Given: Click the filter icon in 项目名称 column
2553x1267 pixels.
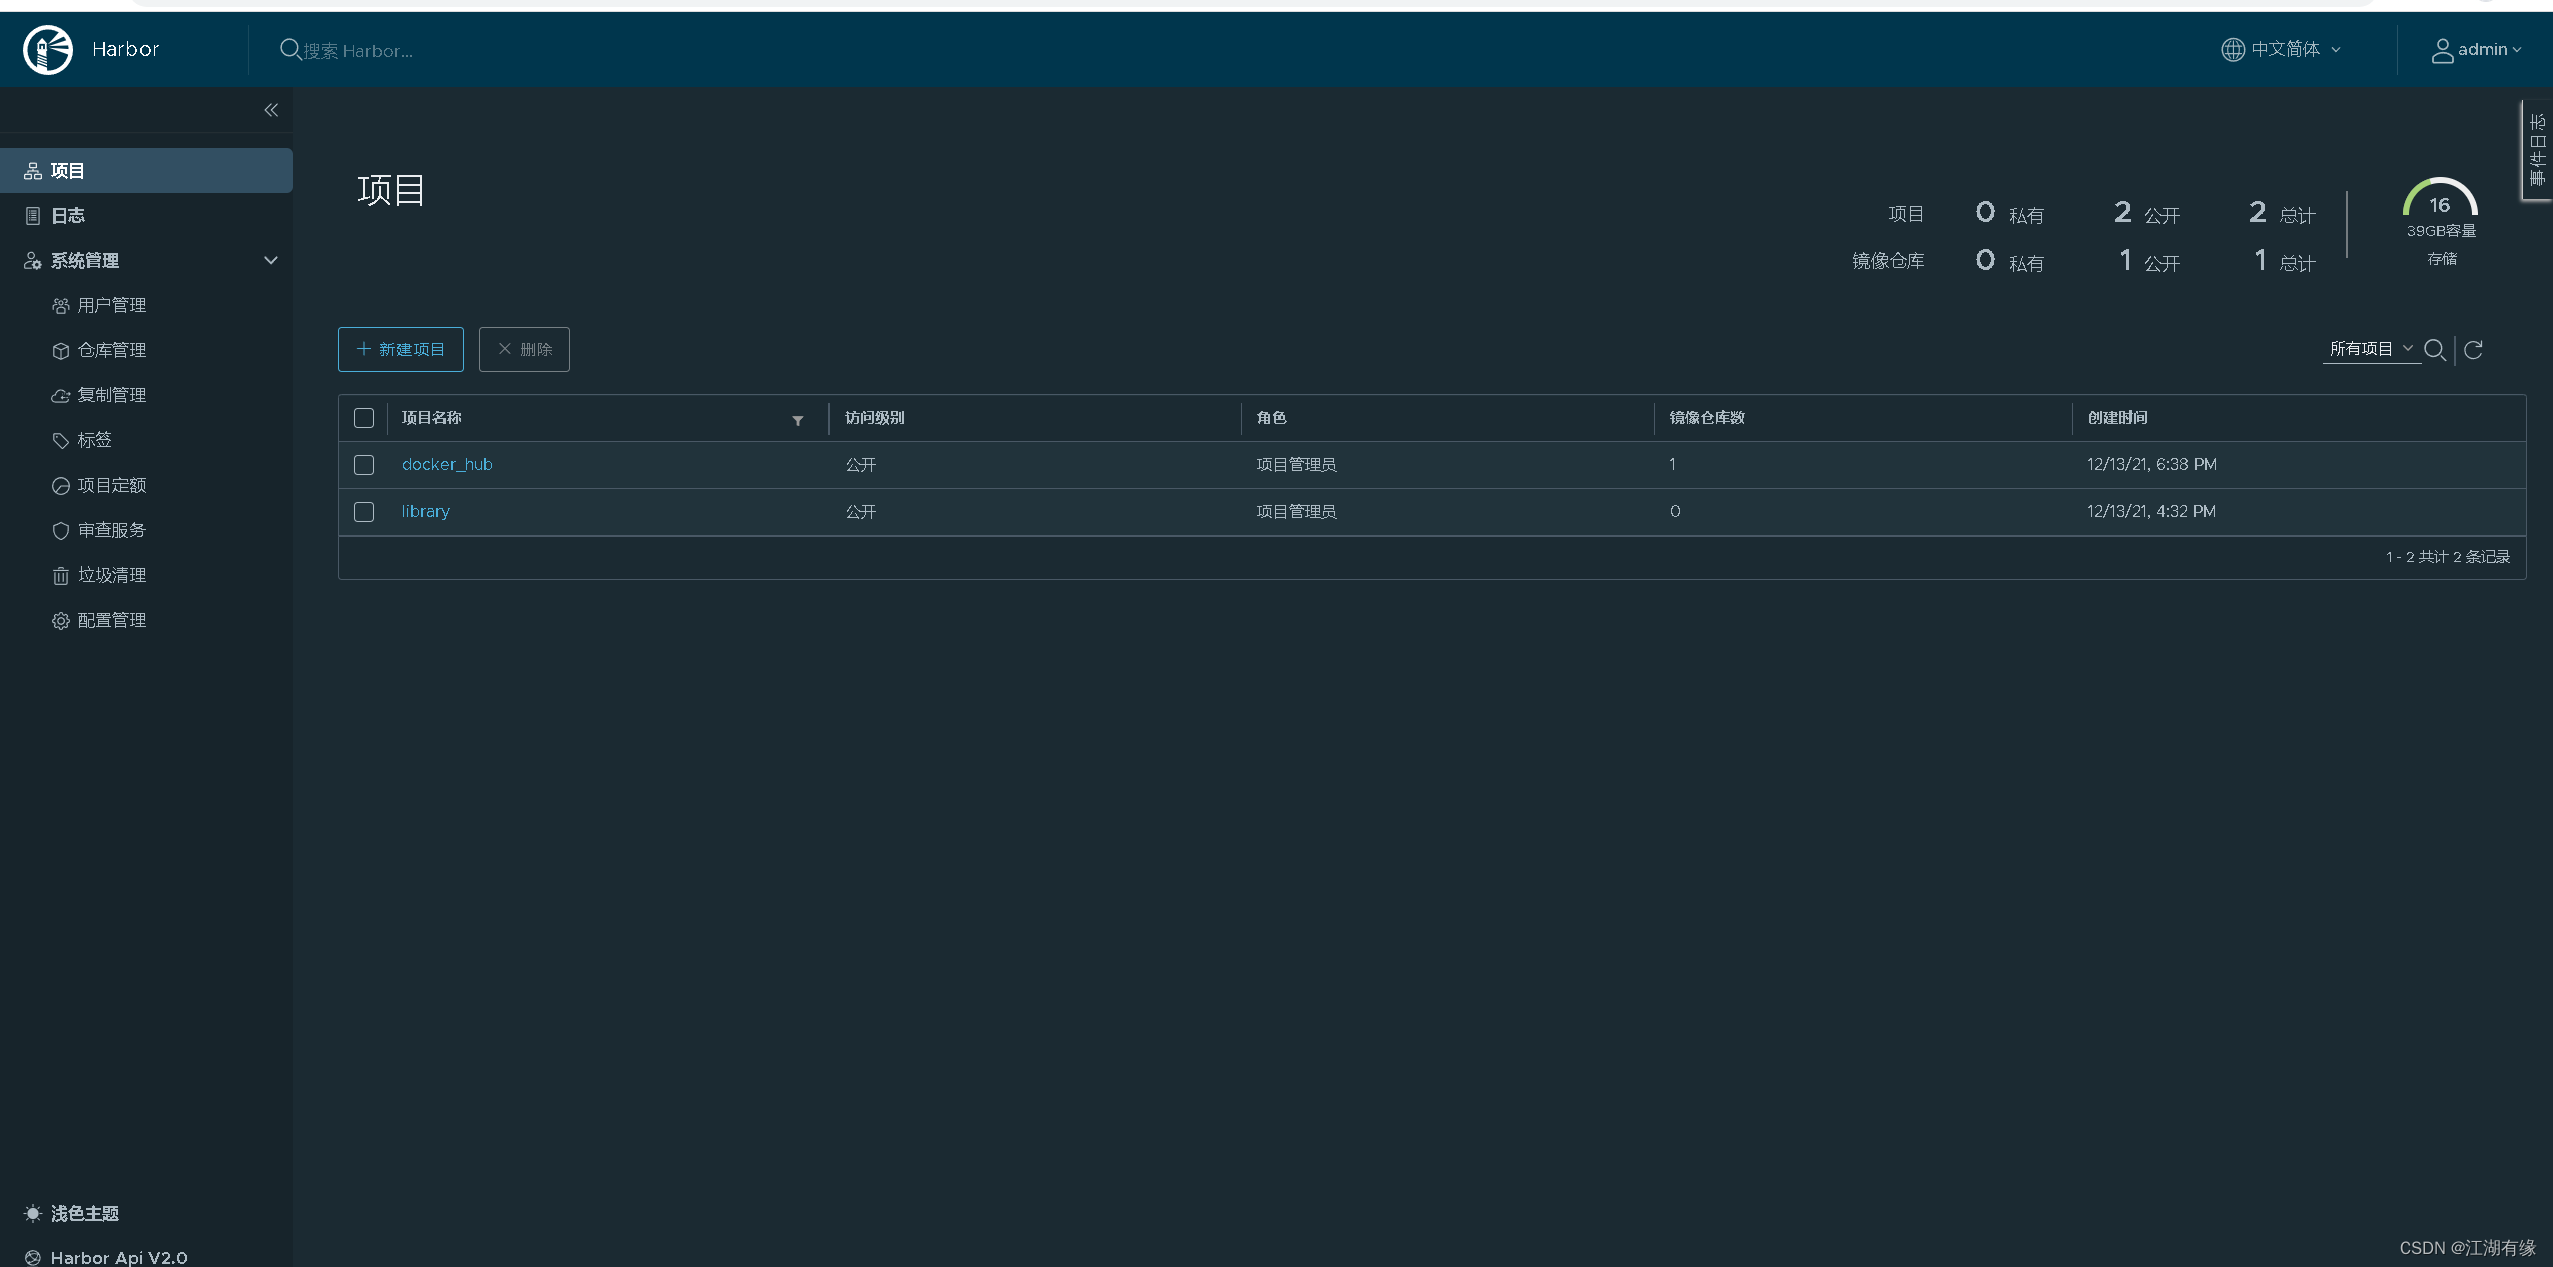Looking at the screenshot, I should (798, 421).
